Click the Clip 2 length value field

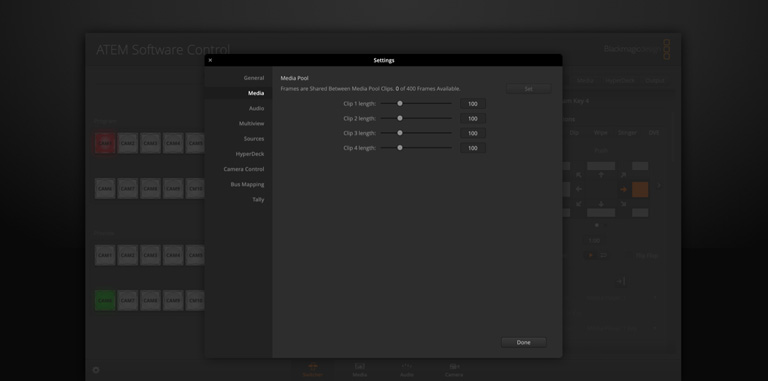tap(473, 119)
